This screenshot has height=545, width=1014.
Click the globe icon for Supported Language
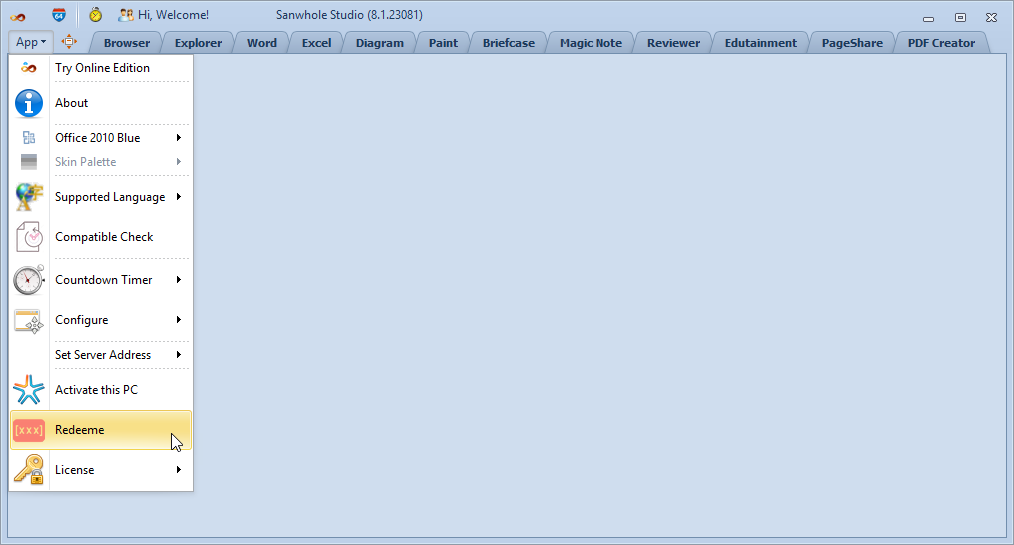[29, 197]
